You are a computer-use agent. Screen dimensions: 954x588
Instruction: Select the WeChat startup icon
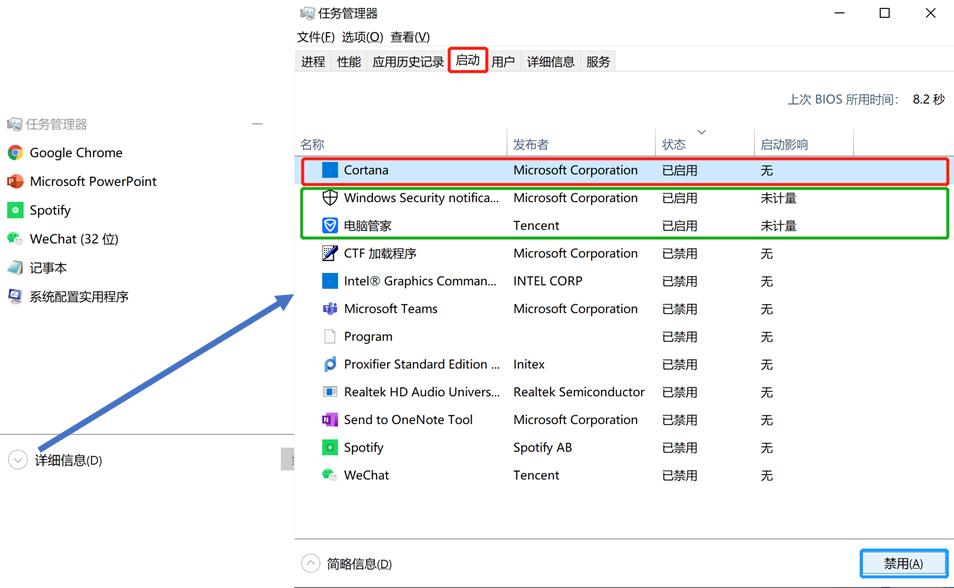330,475
